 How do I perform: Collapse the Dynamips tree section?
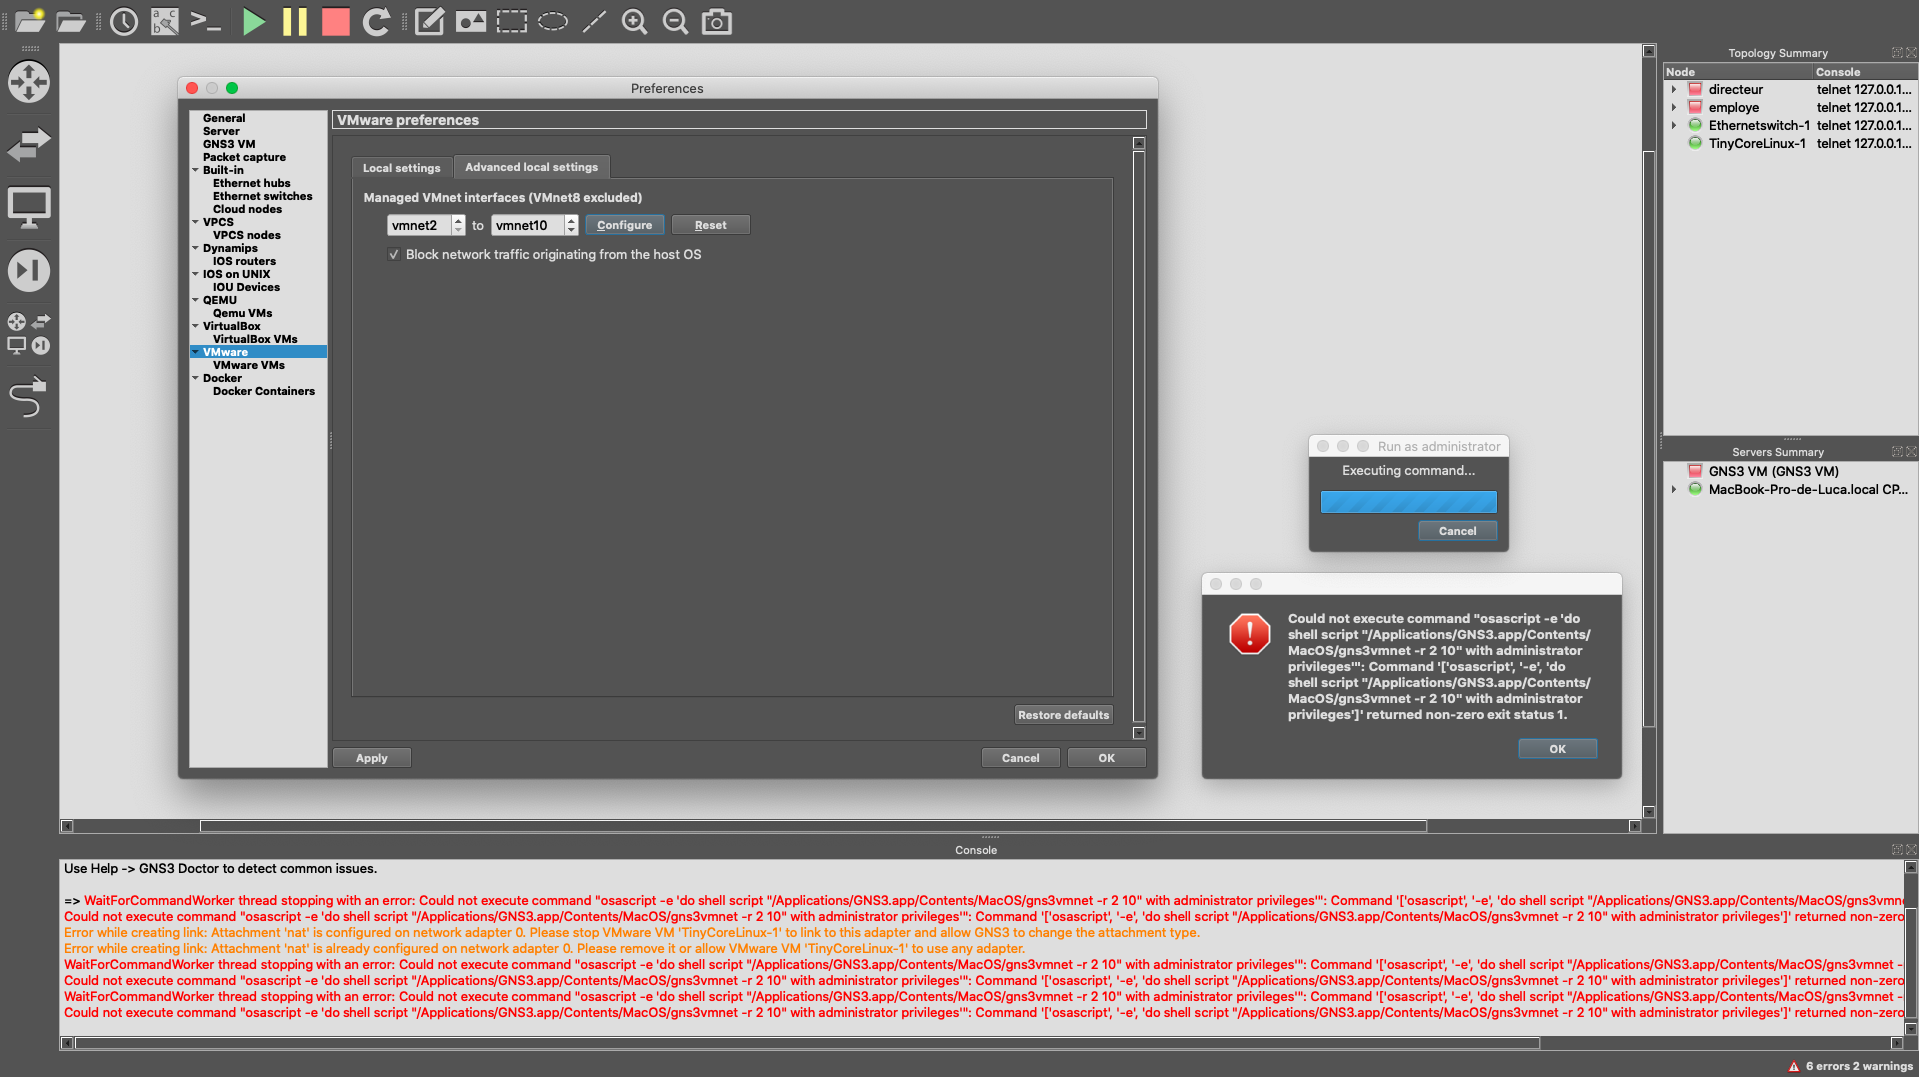click(x=195, y=248)
